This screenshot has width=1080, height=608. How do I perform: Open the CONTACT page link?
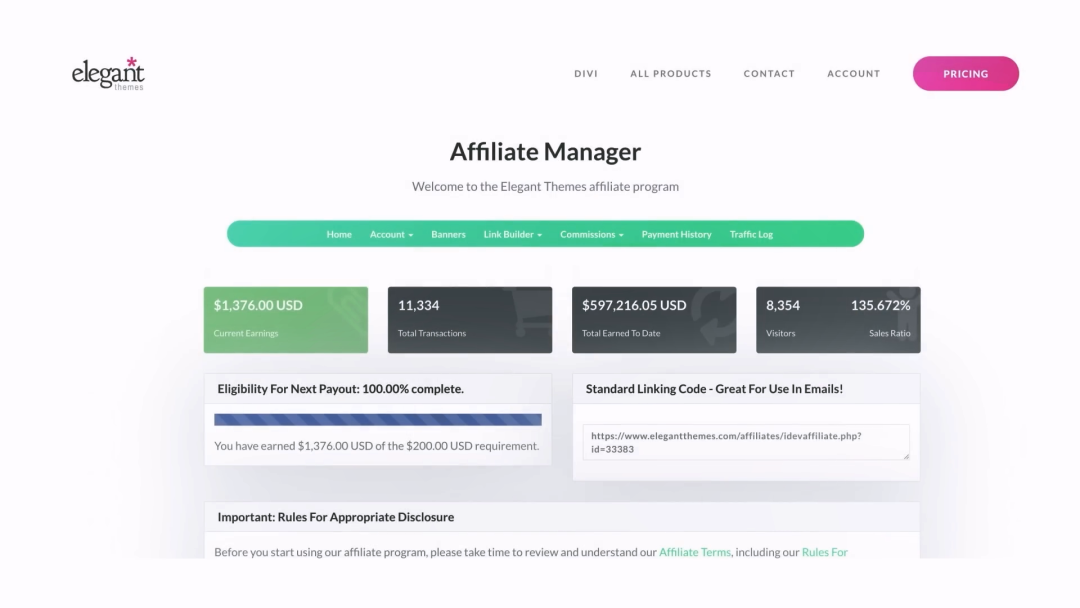coord(769,74)
